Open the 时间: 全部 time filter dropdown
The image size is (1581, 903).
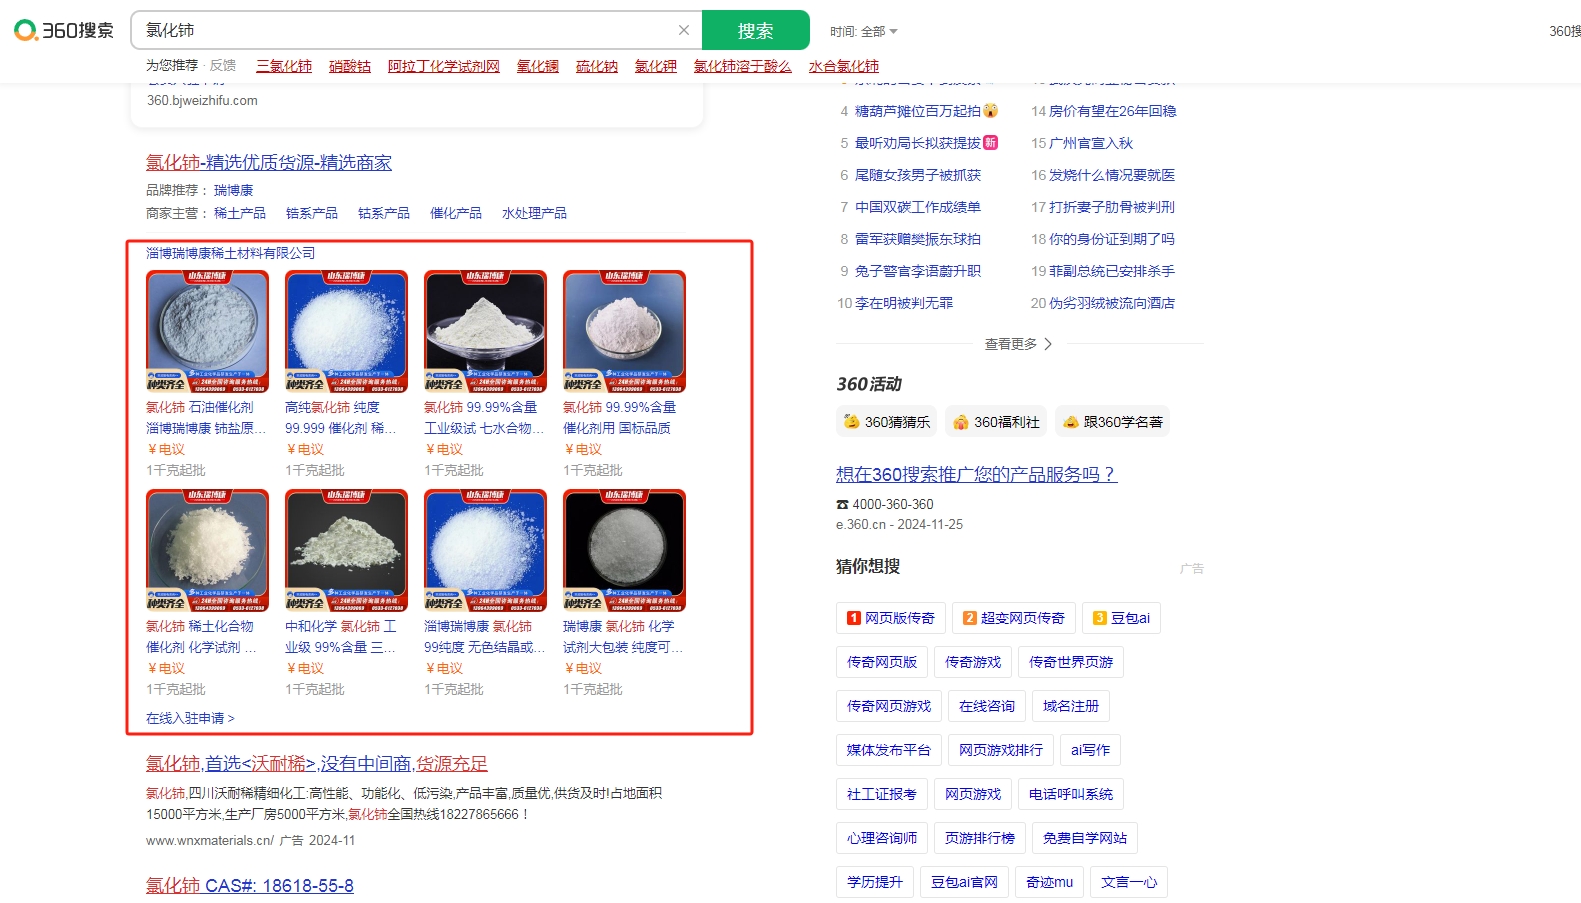click(864, 31)
